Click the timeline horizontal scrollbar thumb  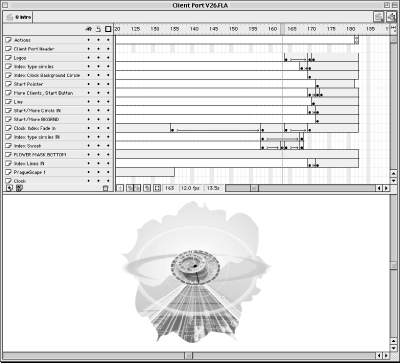pos(254,188)
